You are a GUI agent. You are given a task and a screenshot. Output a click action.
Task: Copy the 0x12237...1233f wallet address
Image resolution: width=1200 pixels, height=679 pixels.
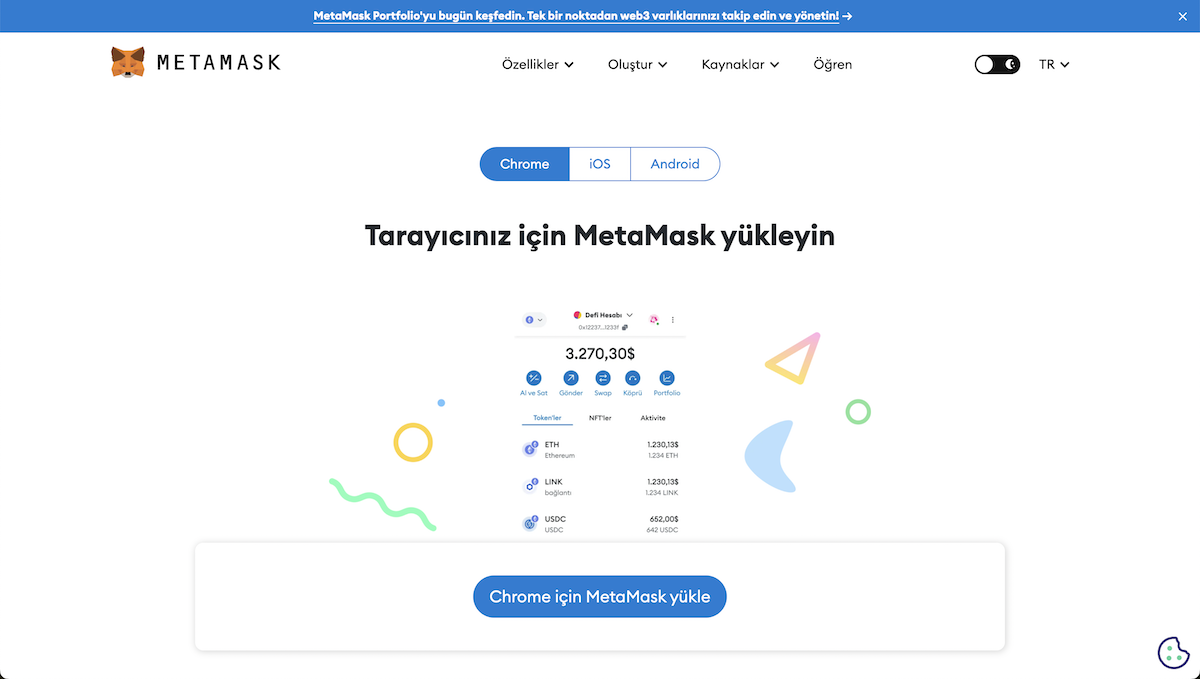[x=625, y=327]
